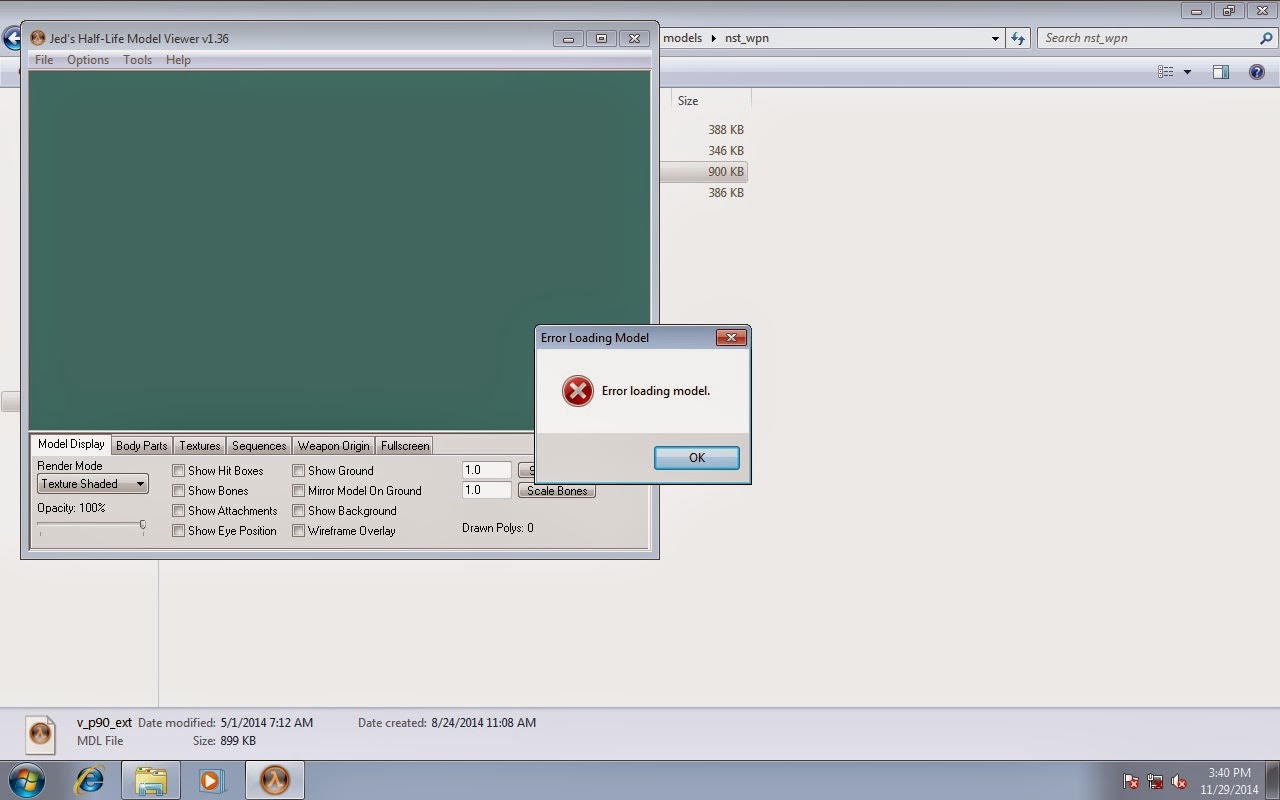
Task: Click the volume speaker icon in system tray
Action: [x=1179, y=781]
